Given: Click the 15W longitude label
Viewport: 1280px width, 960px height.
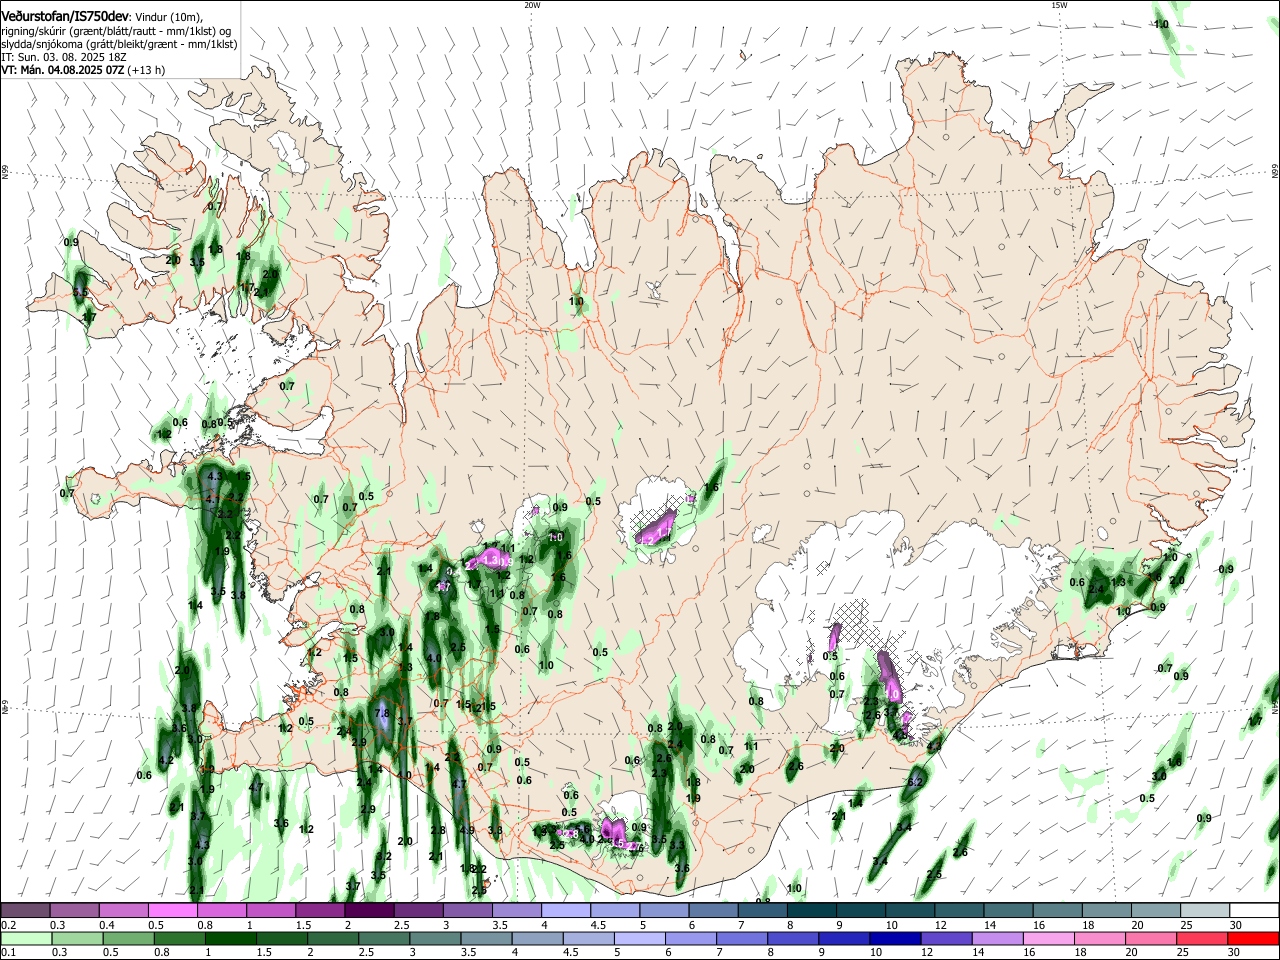Looking at the screenshot, I should point(1059,5).
